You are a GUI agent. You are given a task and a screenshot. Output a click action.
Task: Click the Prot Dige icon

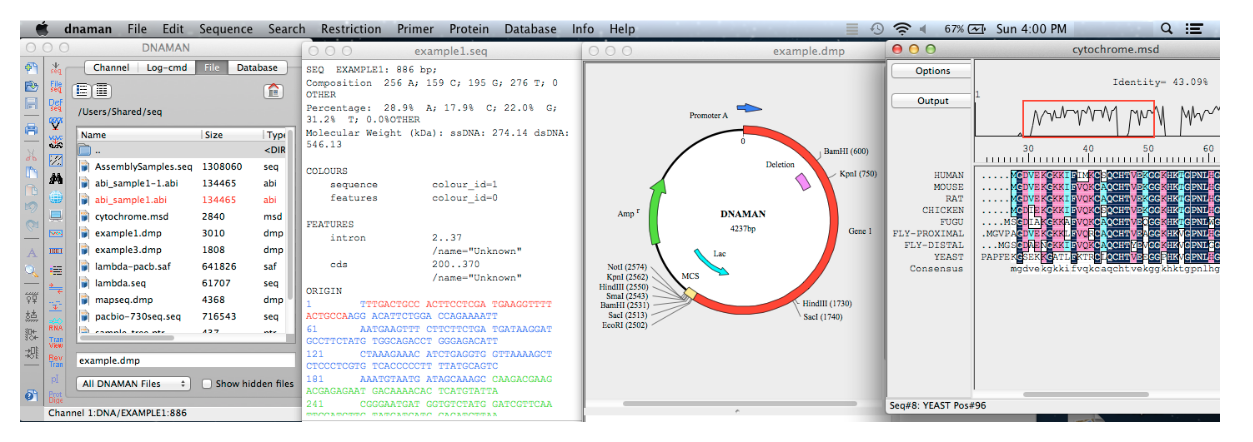coord(56,397)
